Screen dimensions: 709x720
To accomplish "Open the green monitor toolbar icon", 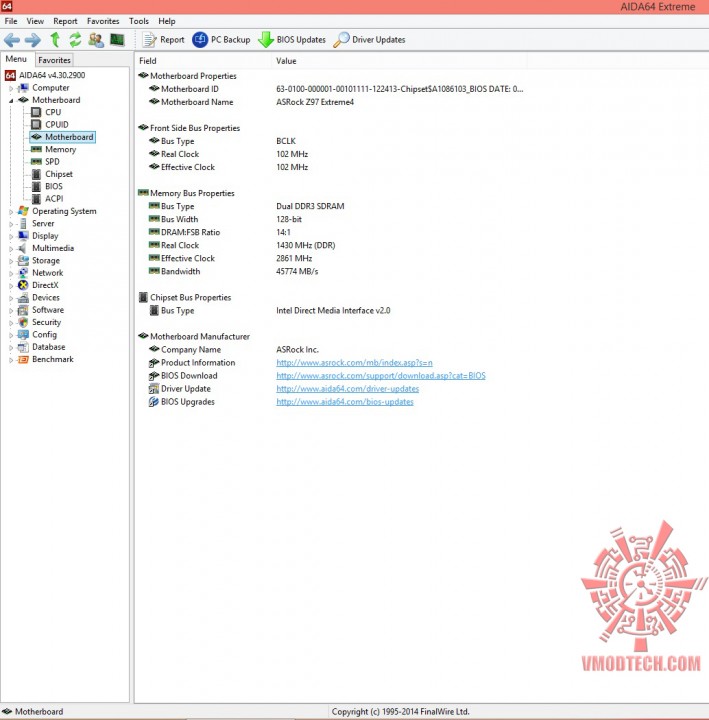I will [x=117, y=40].
